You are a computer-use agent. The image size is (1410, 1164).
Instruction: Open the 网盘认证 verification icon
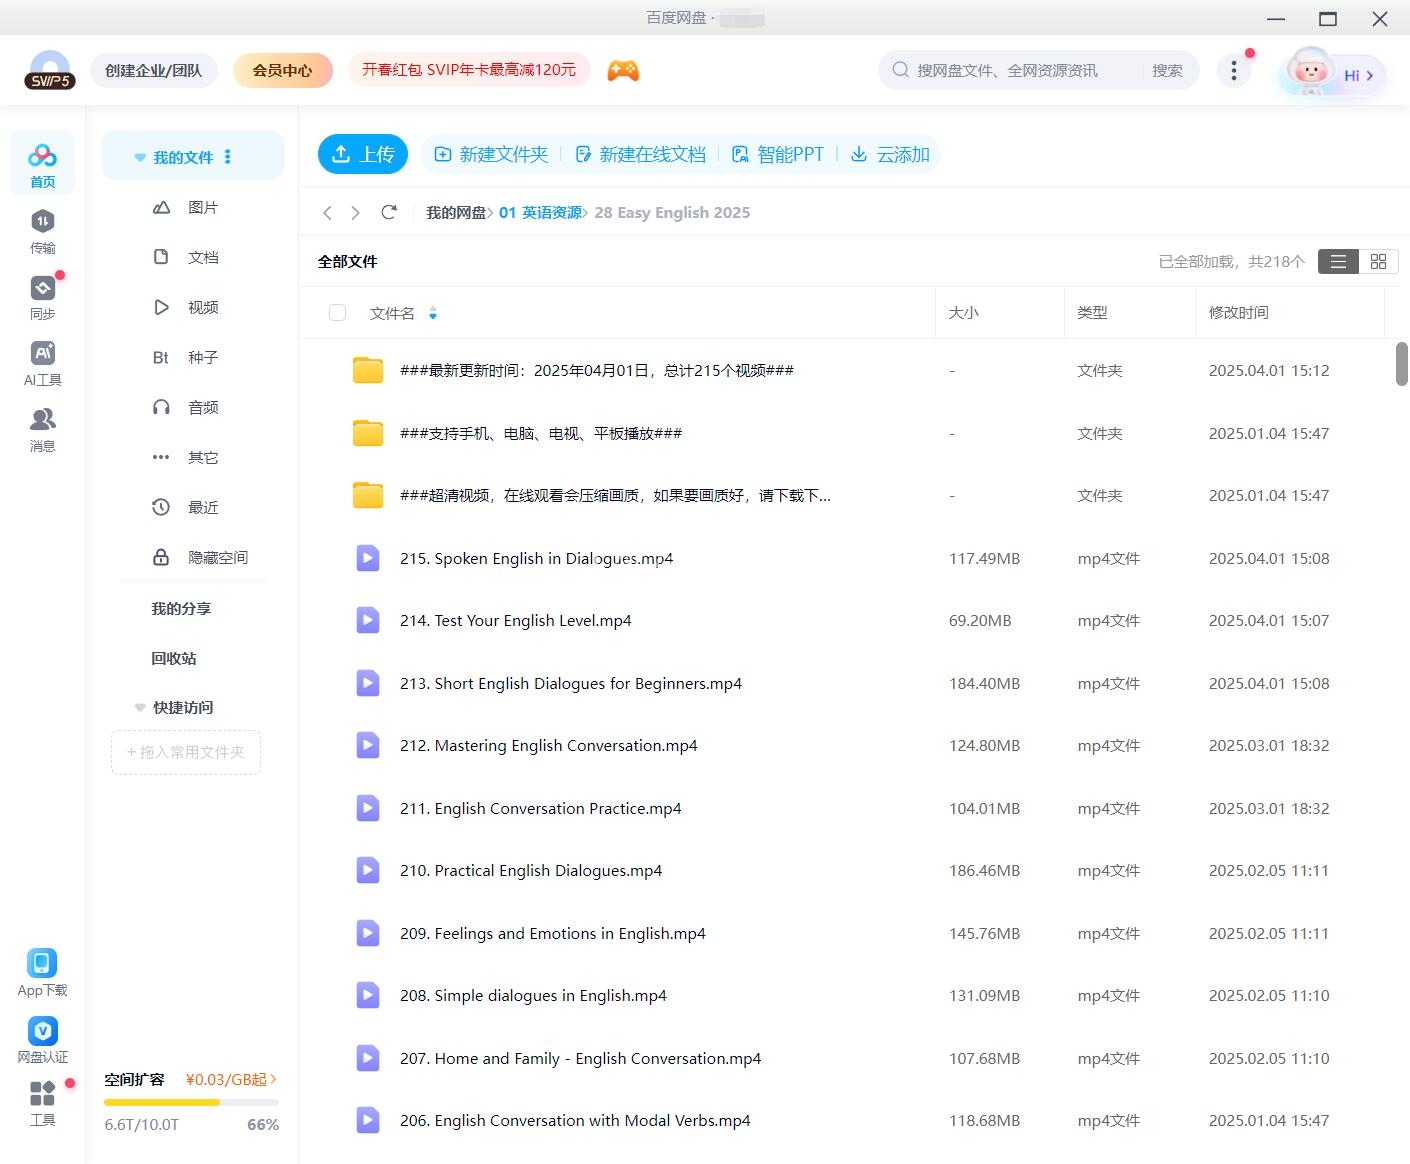click(42, 1039)
